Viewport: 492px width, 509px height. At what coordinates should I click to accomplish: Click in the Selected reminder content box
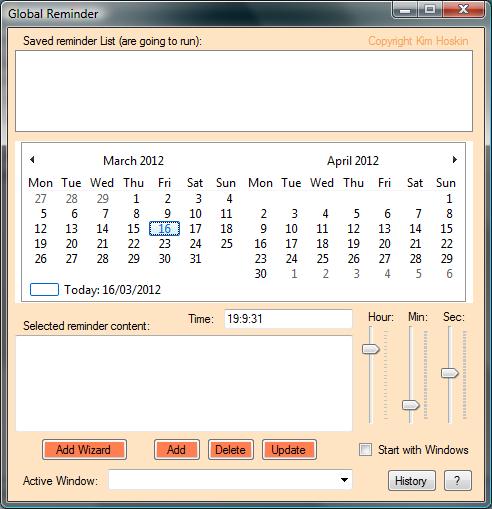tap(184, 383)
